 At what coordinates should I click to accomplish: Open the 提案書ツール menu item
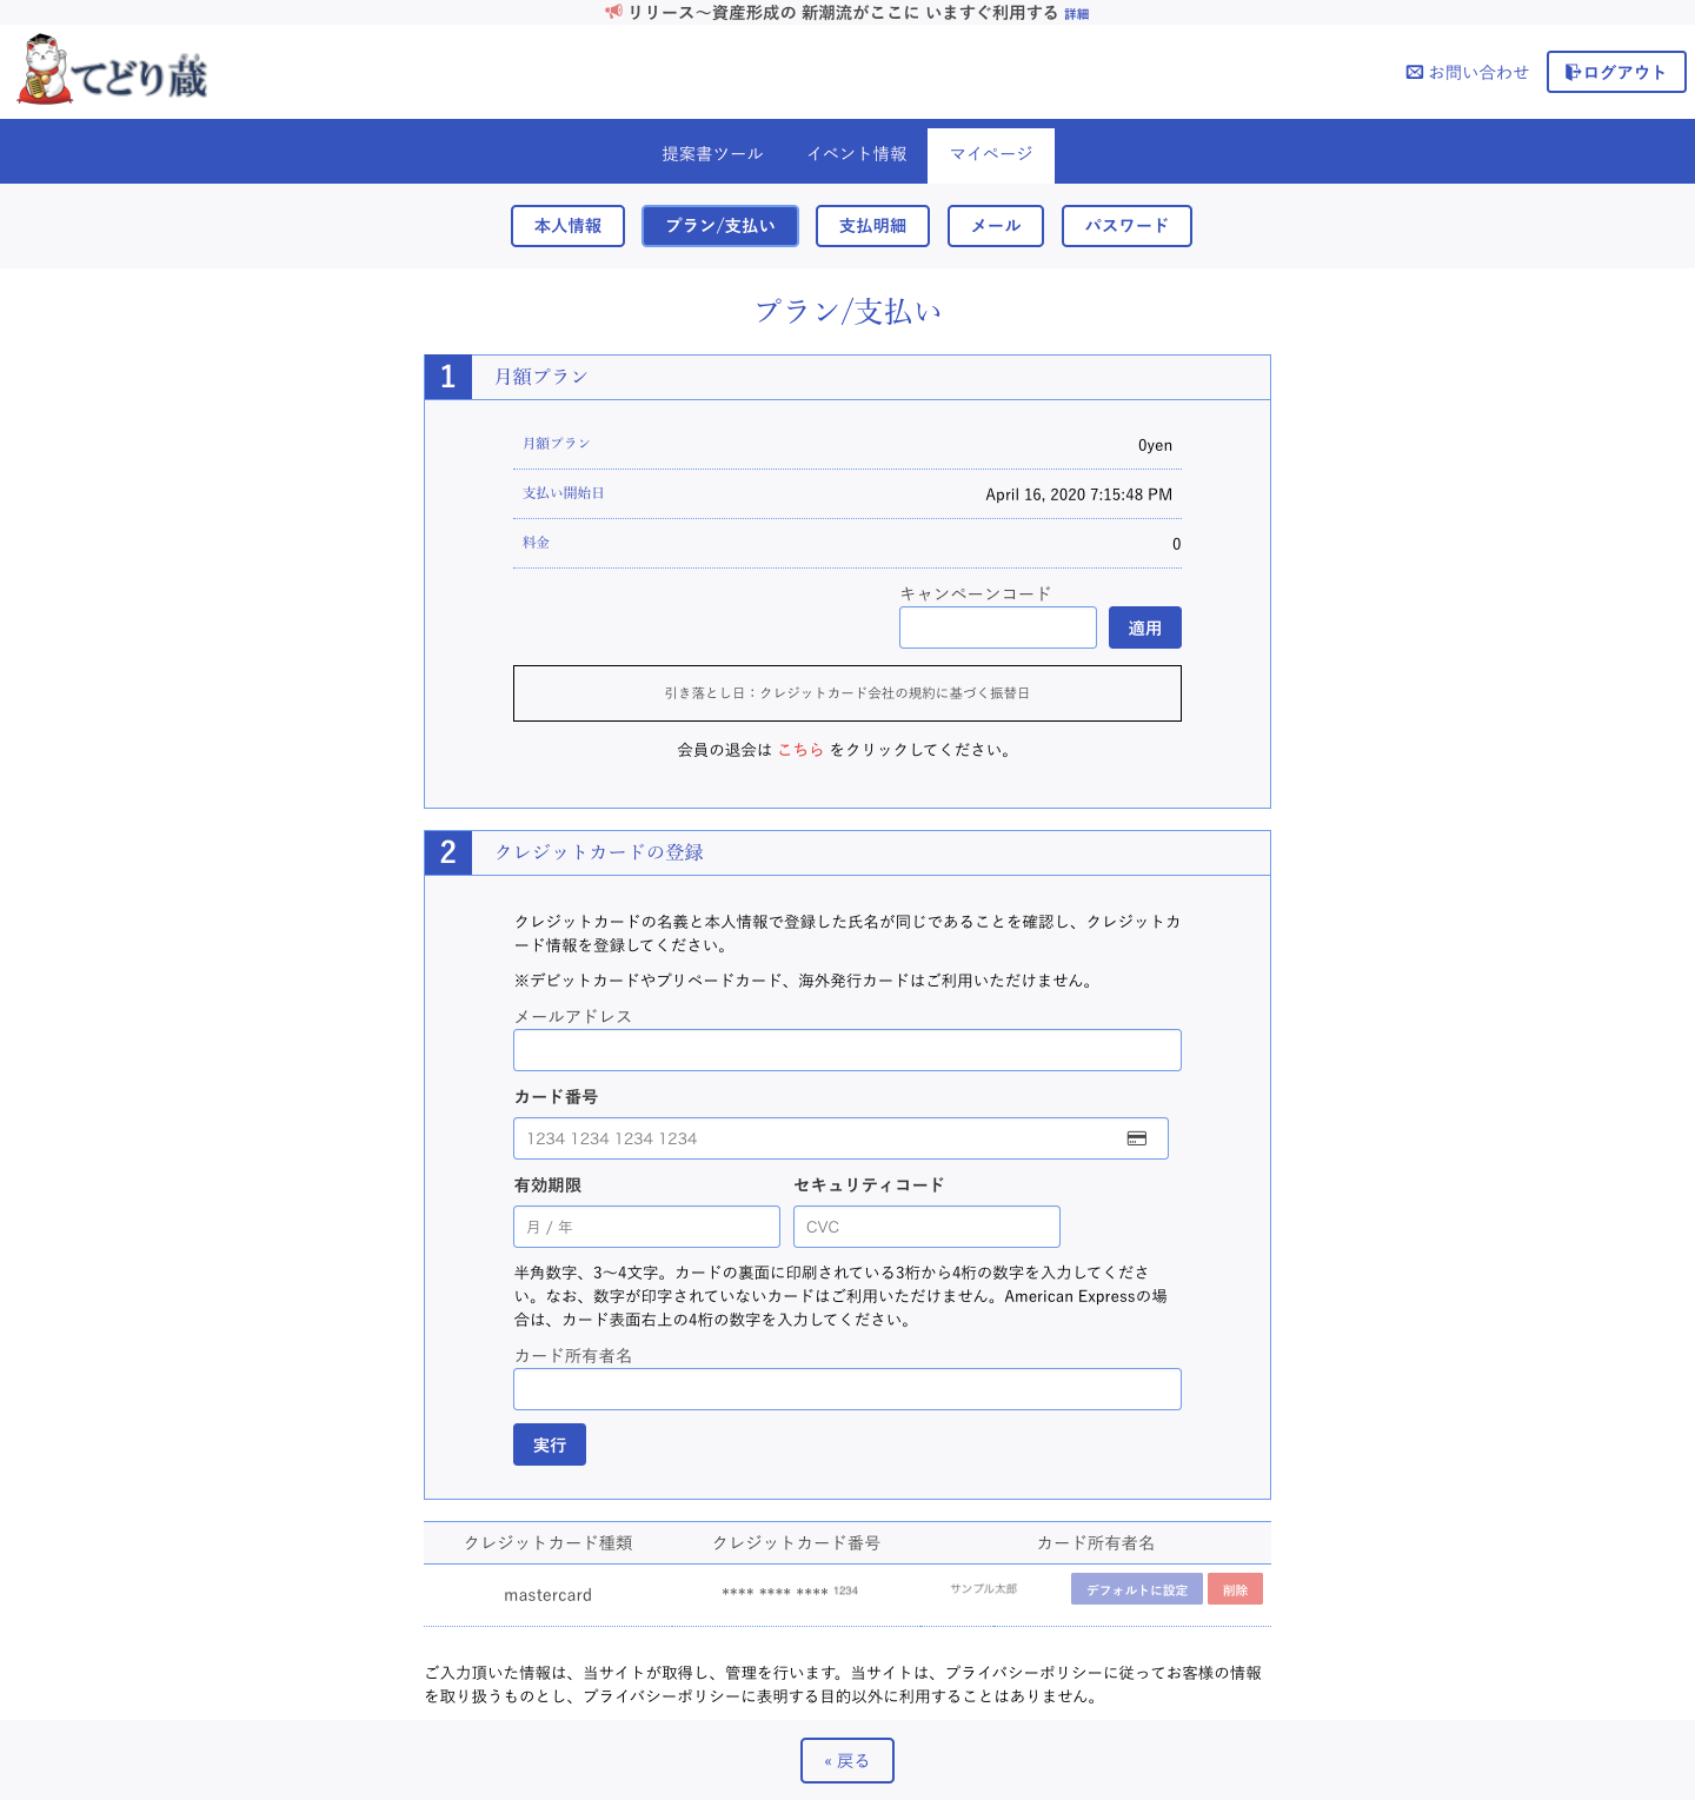click(x=712, y=154)
